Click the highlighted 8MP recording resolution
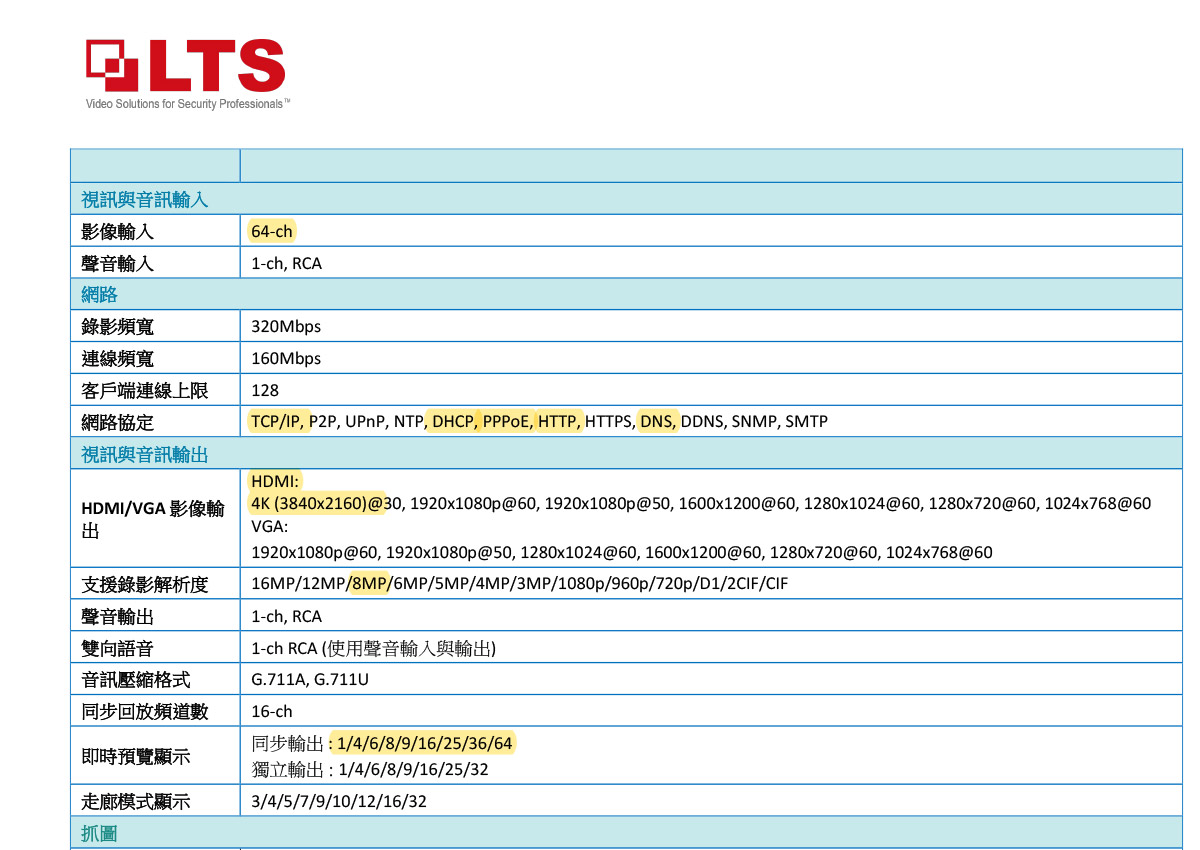1200x850 pixels. 369,584
